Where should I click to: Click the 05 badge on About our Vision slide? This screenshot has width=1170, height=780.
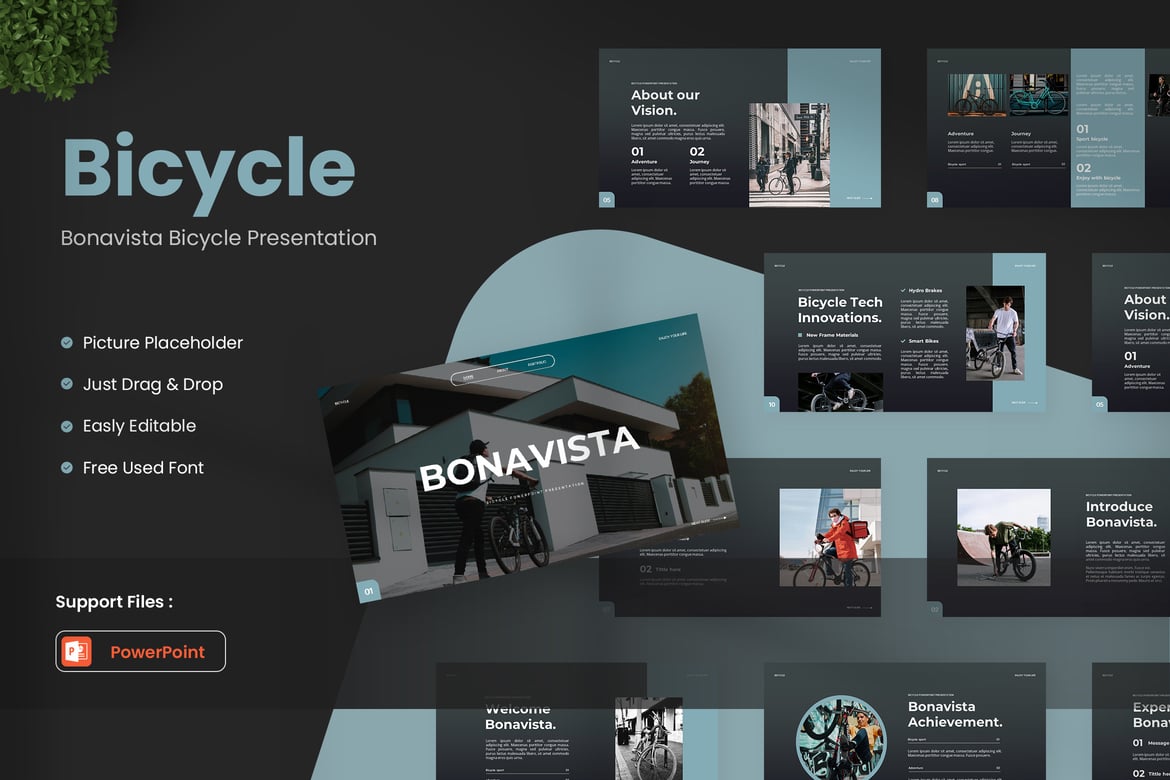click(x=607, y=199)
